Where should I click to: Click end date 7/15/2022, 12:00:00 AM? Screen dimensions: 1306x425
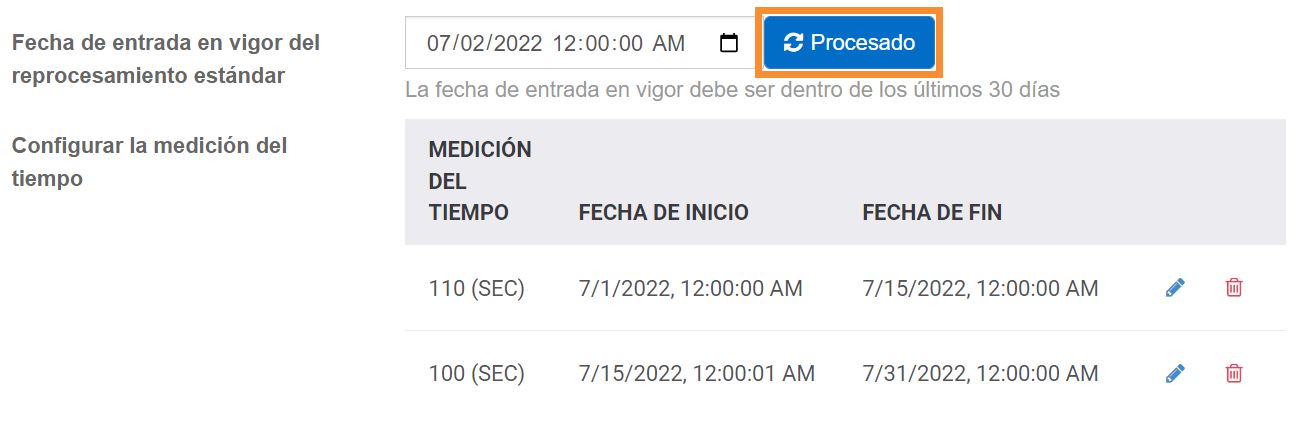[x=980, y=289]
